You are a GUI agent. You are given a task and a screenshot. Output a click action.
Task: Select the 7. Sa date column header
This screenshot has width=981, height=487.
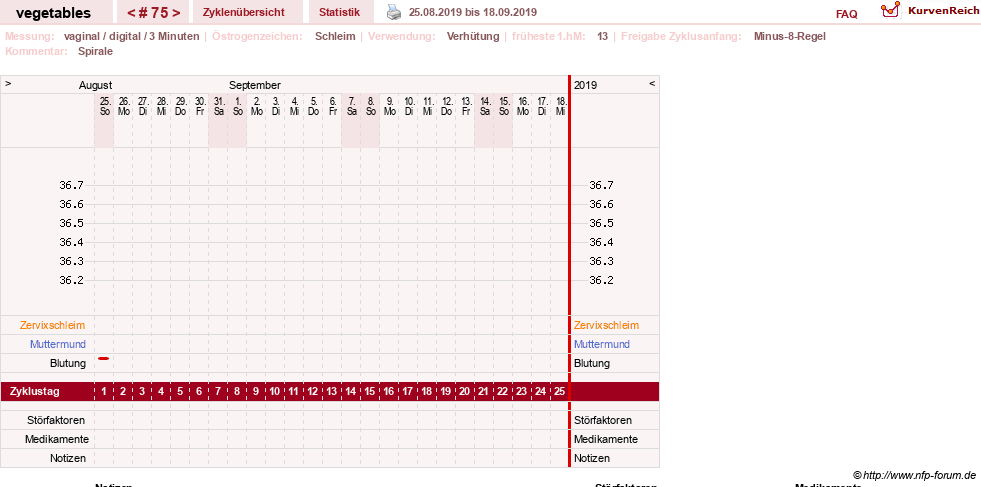pos(351,106)
